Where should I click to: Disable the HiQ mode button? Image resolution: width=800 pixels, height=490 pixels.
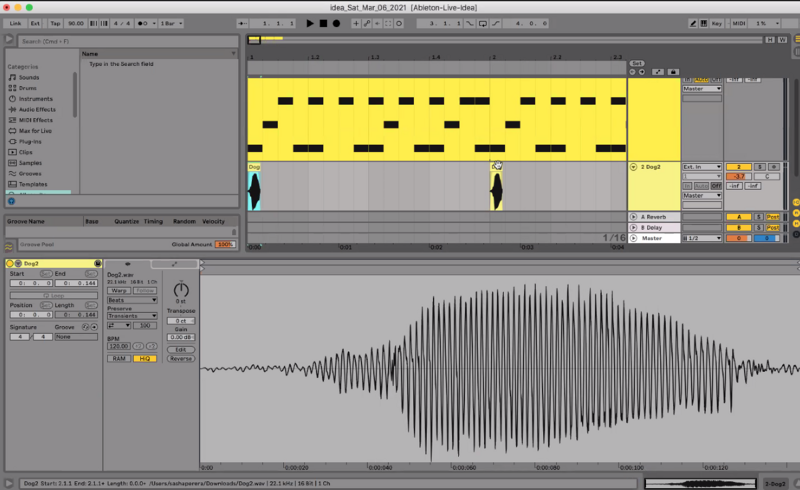click(x=144, y=358)
